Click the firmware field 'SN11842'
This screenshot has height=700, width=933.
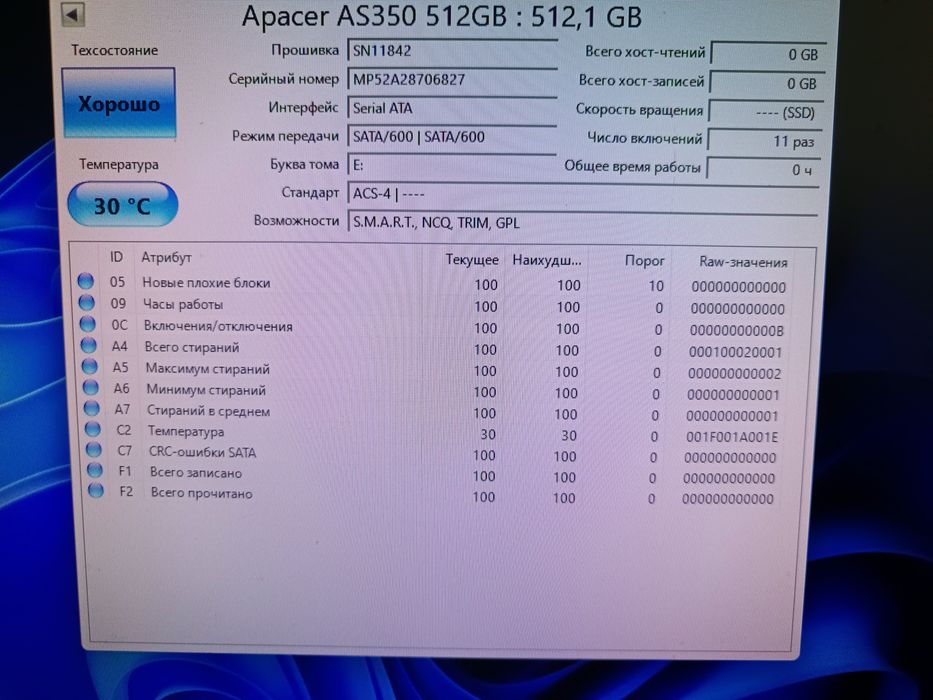[452, 51]
